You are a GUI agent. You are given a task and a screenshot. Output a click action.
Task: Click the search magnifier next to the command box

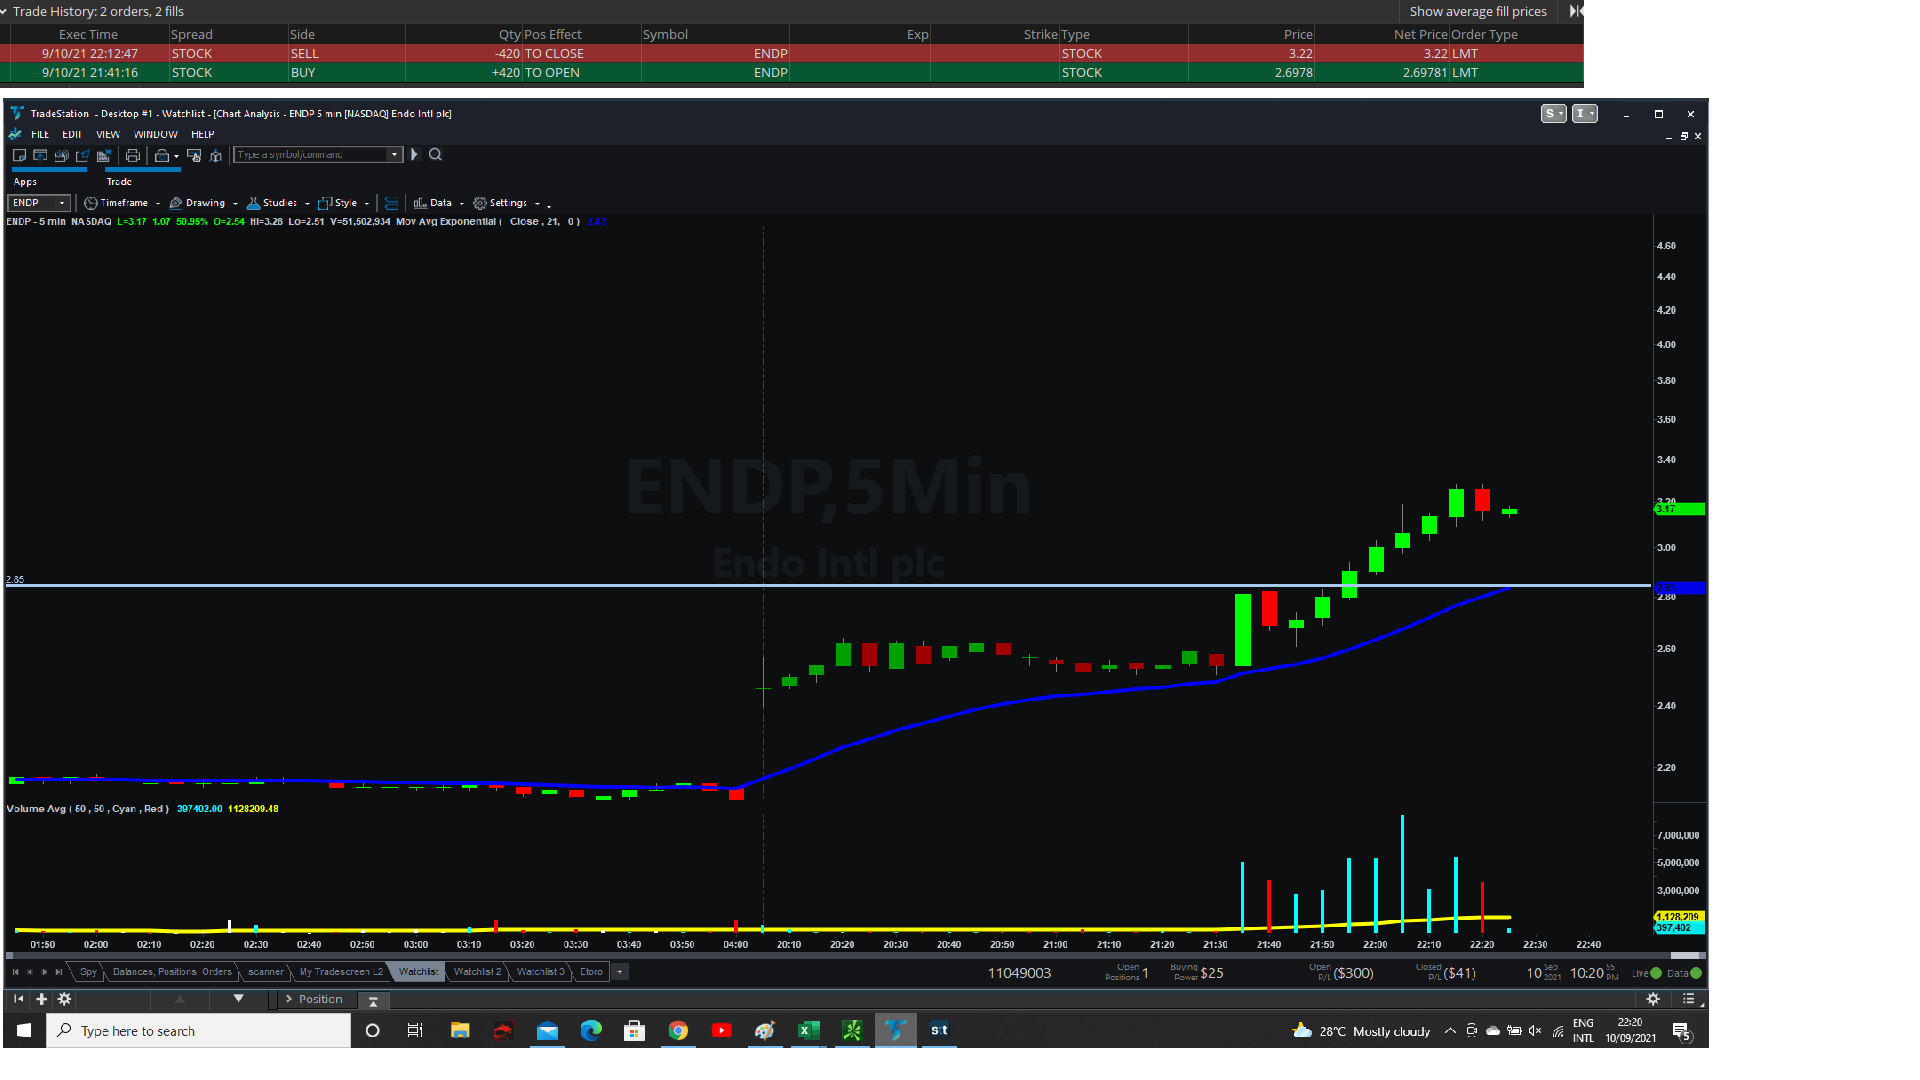pos(435,155)
